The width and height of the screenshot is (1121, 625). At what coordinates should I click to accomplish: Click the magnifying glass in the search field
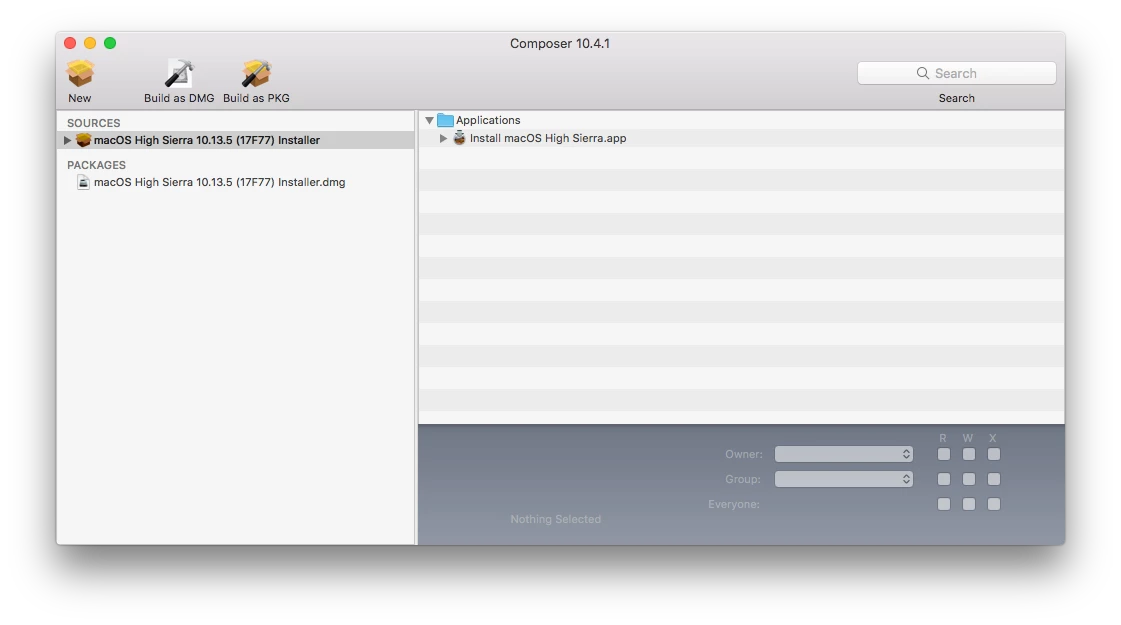tap(923, 73)
